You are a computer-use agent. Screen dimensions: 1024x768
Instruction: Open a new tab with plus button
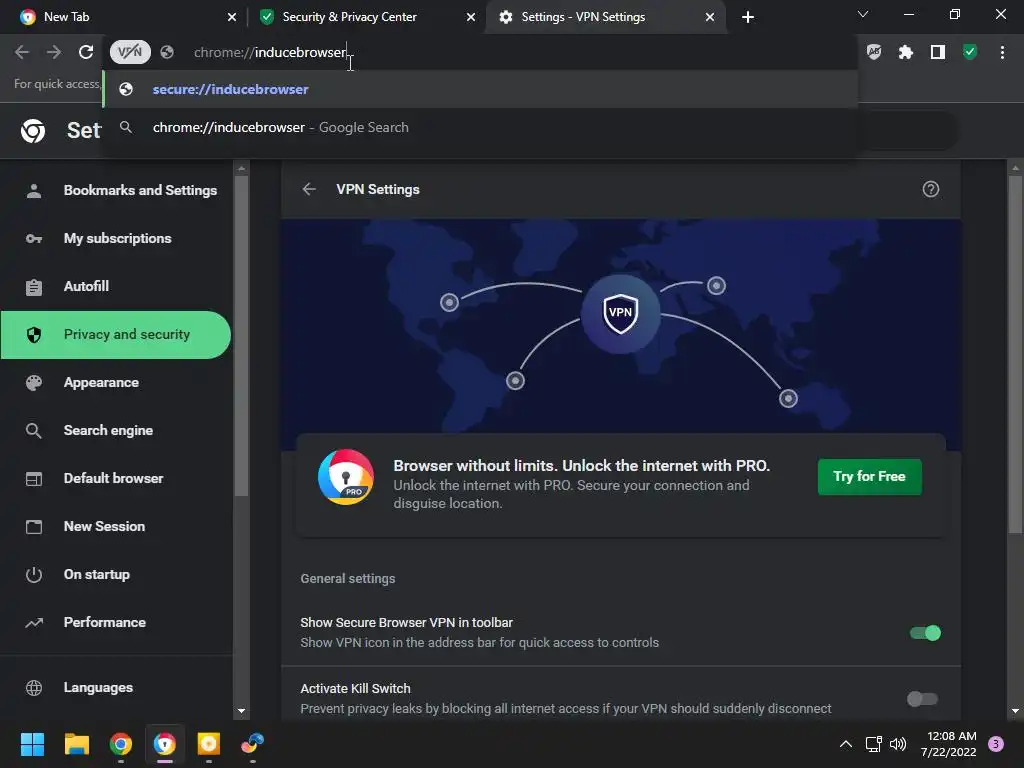tap(748, 17)
